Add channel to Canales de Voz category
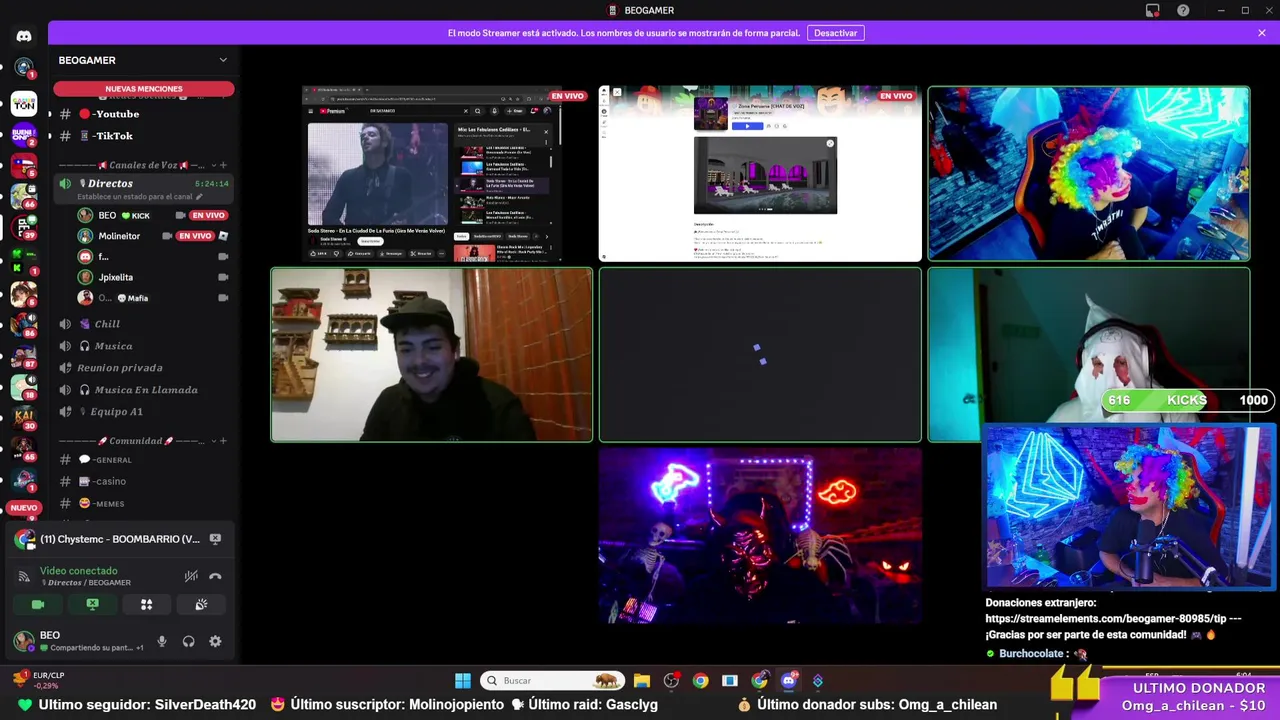The image size is (1280, 720). (x=223, y=165)
